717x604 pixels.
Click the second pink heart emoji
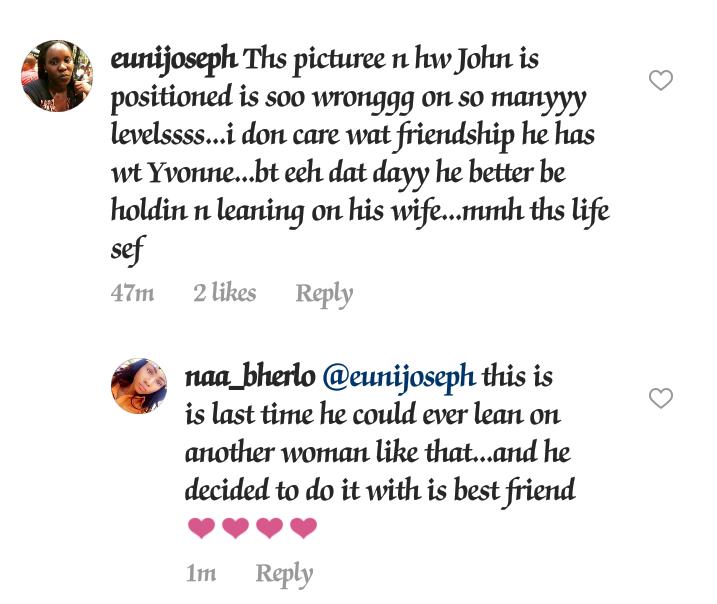click(x=235, y=528)
